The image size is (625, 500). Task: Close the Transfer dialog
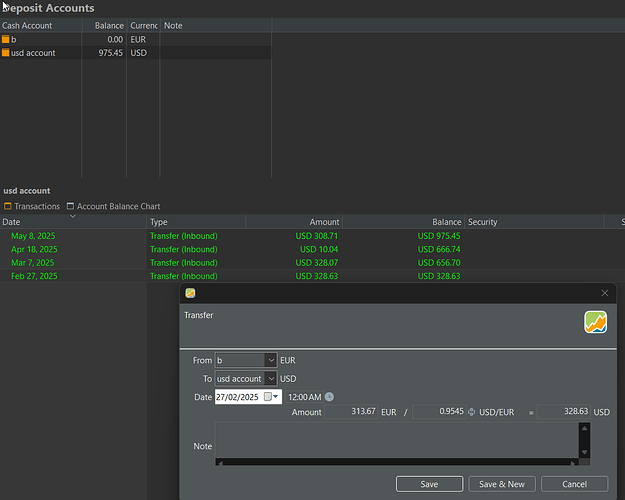point(605,293)
